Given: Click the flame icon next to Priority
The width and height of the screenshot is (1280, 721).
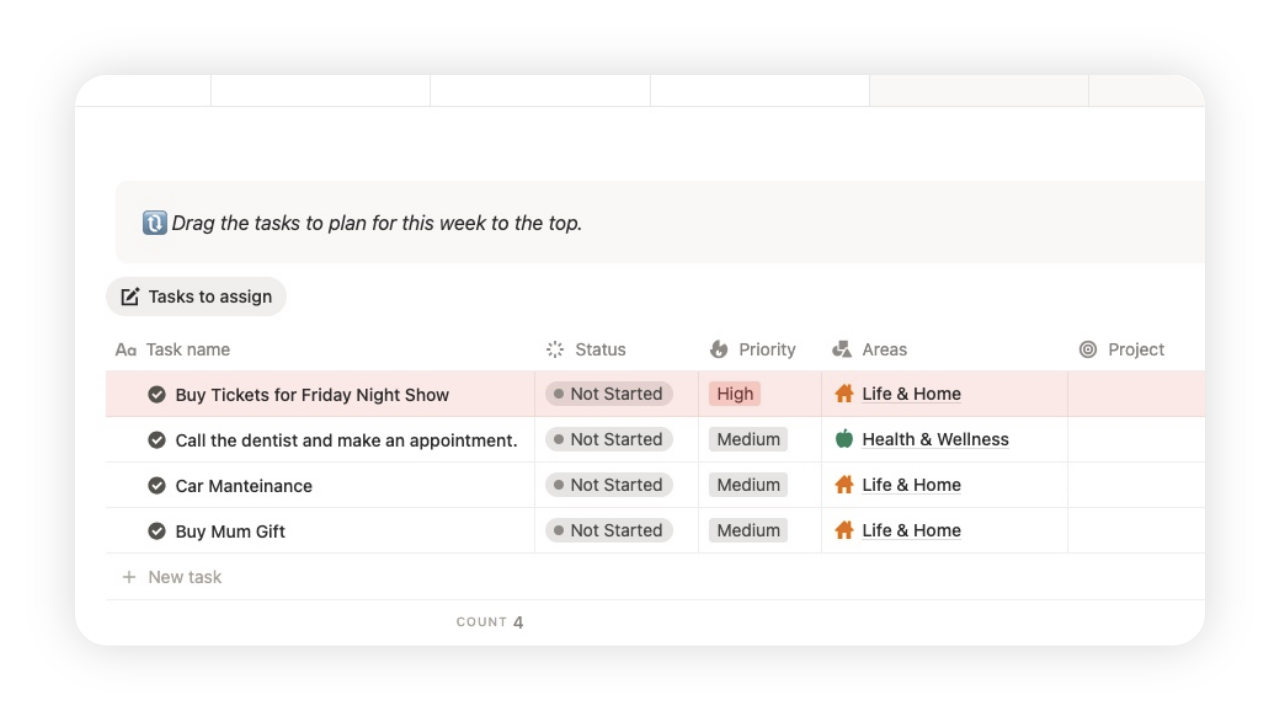Looking at the screenshot, I should click(720, 349).
